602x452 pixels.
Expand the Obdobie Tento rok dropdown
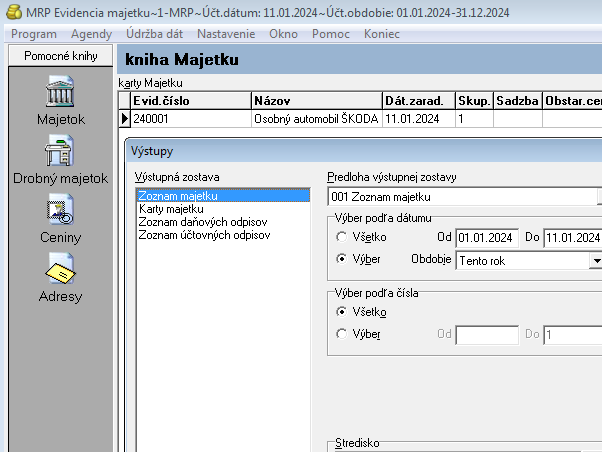596,261
